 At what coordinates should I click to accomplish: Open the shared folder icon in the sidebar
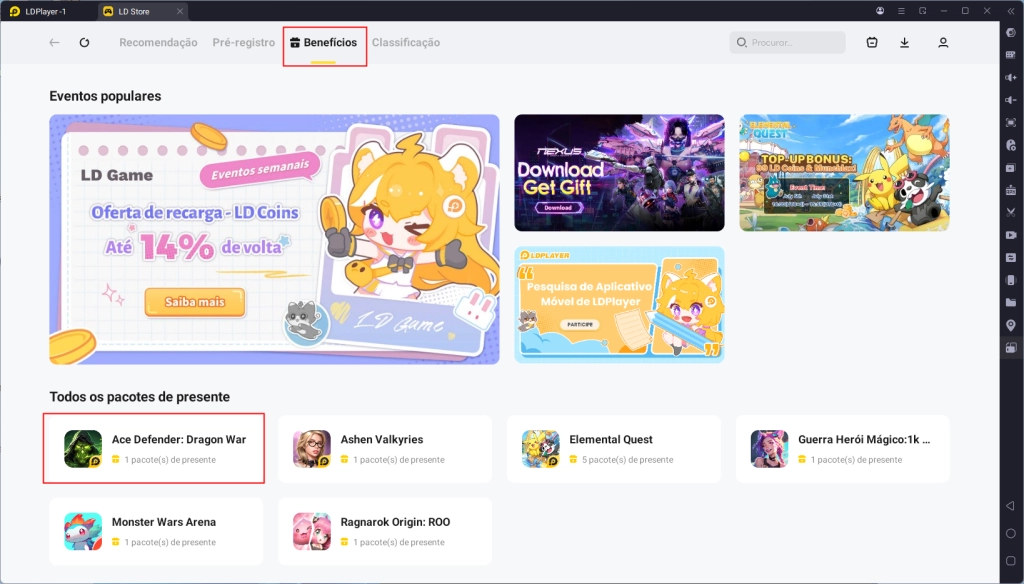tap(1010, 302)
